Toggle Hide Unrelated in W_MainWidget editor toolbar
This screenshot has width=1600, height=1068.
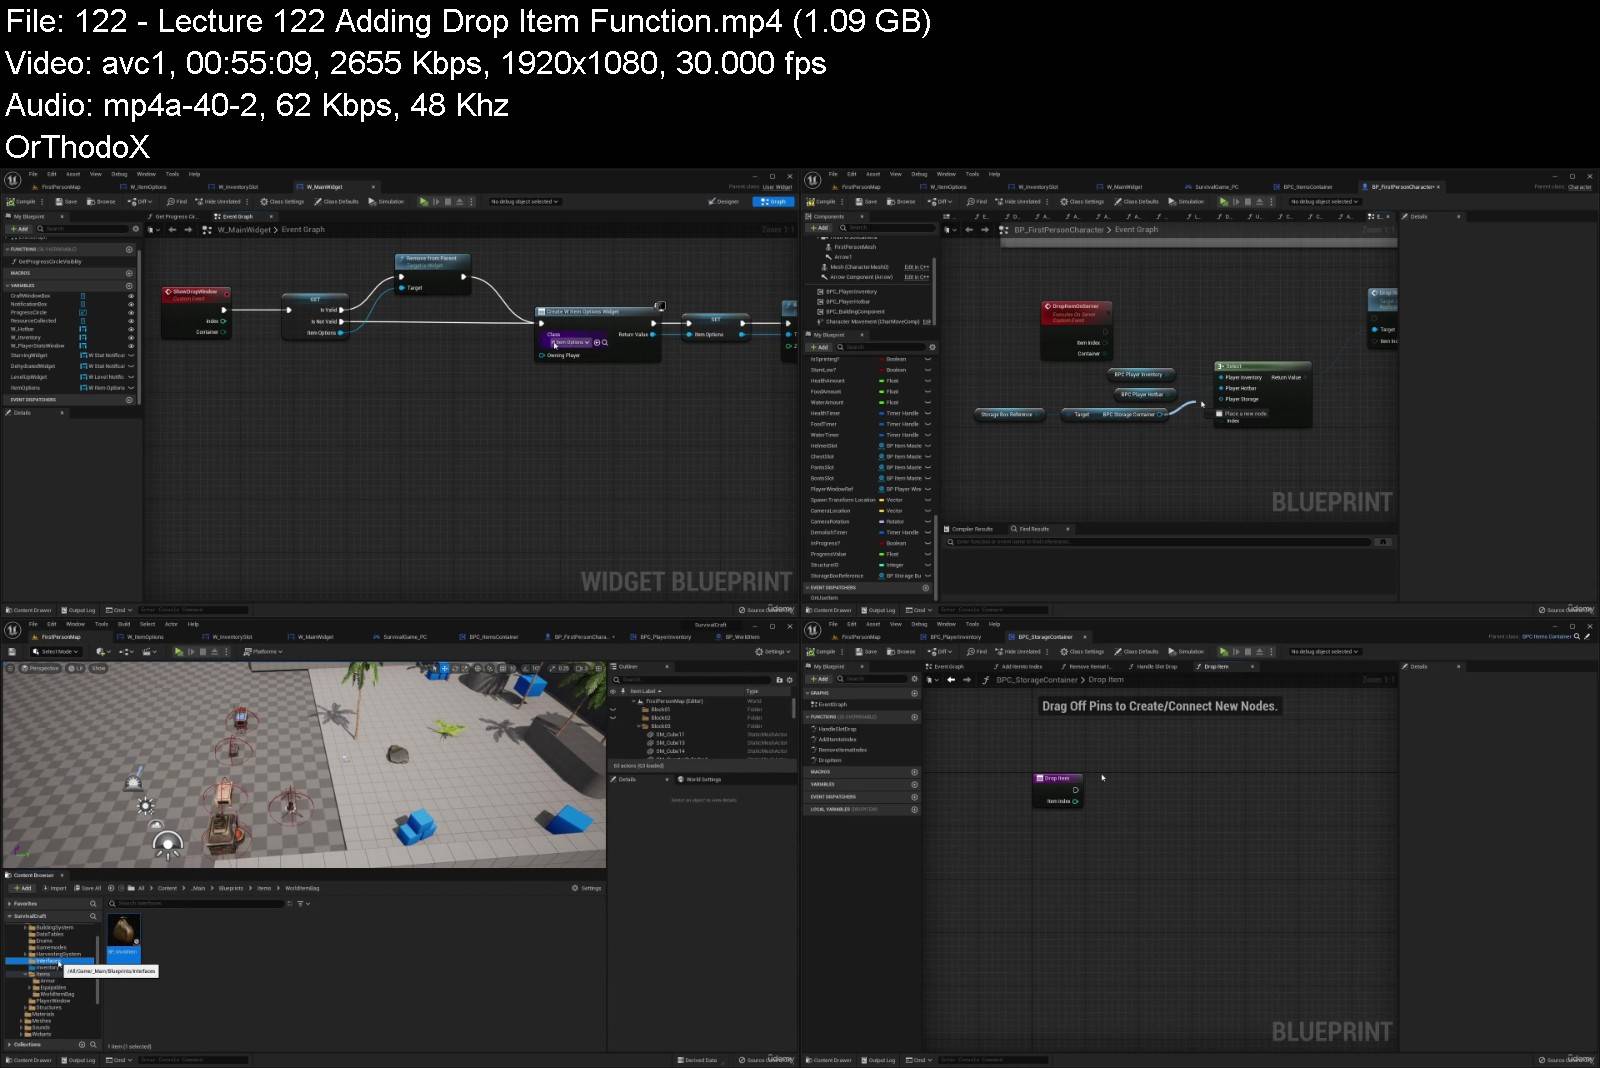point(218,201)
